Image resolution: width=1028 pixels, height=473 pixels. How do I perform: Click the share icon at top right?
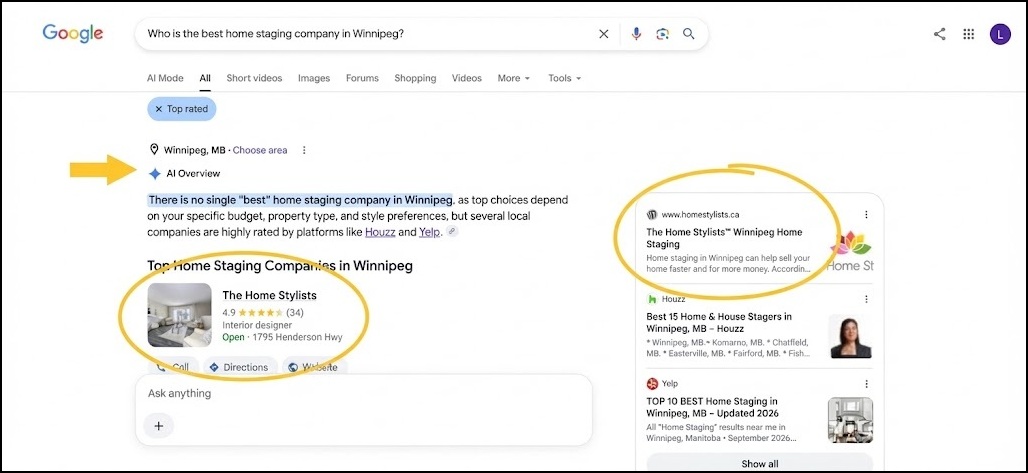(939, 34)
